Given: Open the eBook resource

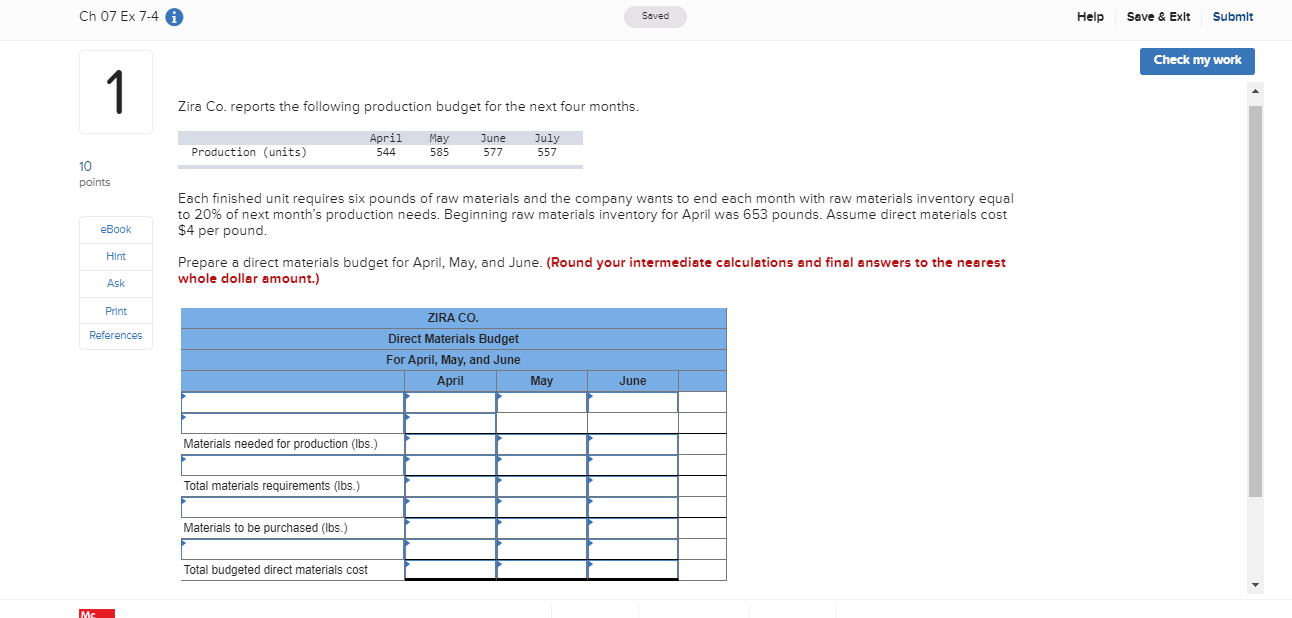Looking at the screenshot, I should pos(115,229).
